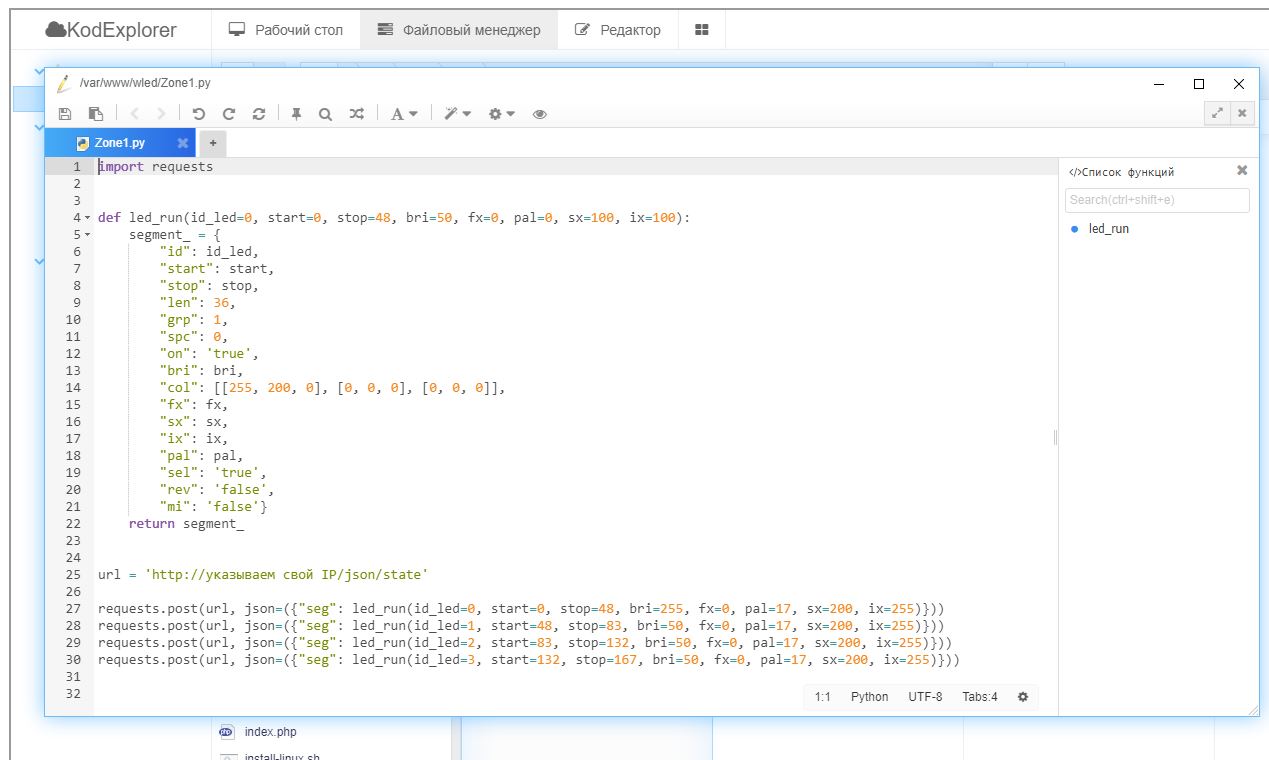Image resolution: width=1269 pixels, height=760 pixels.
Task: Add a new editor tab
Action: coord(212,143)
